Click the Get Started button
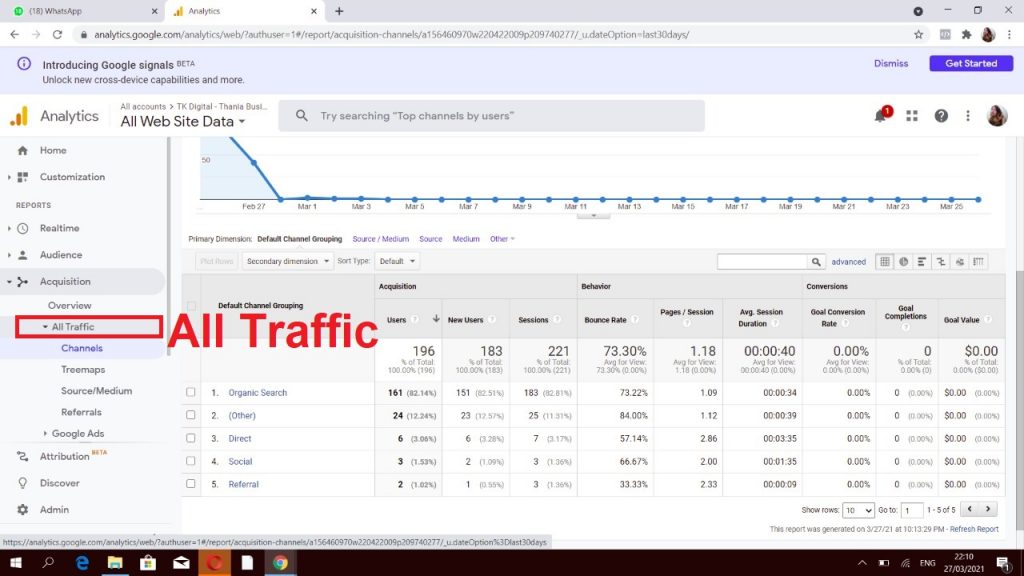This screenshot has width=1024, height=576. pyautogui.click(x=970, y=63)
